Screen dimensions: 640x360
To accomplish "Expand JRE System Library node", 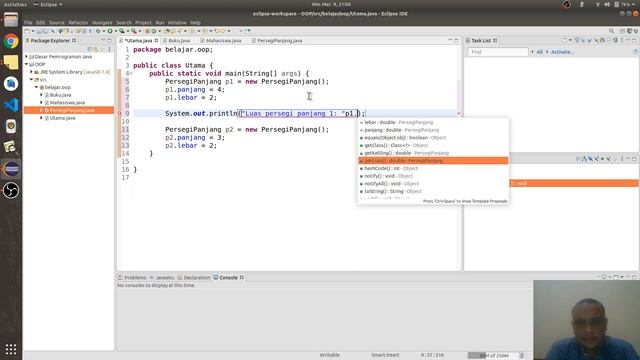I will tap(31, 72).
